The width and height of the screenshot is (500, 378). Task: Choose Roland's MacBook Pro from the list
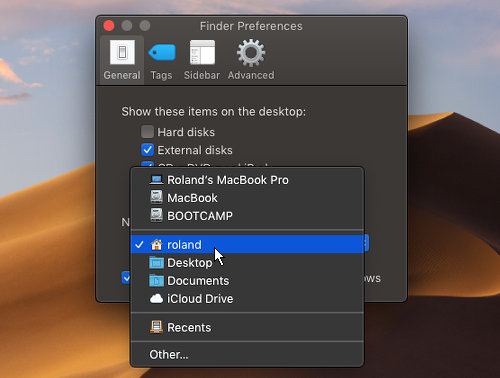247,180
